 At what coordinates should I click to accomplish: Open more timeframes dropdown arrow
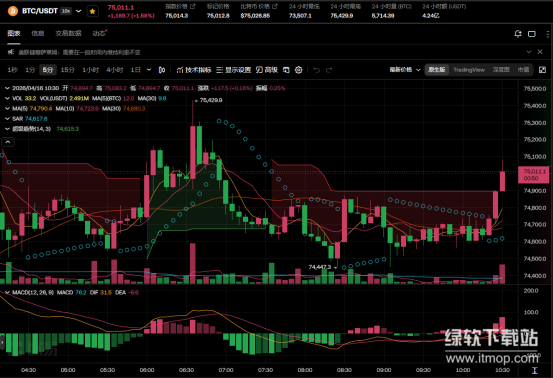[x=149, y=70]
